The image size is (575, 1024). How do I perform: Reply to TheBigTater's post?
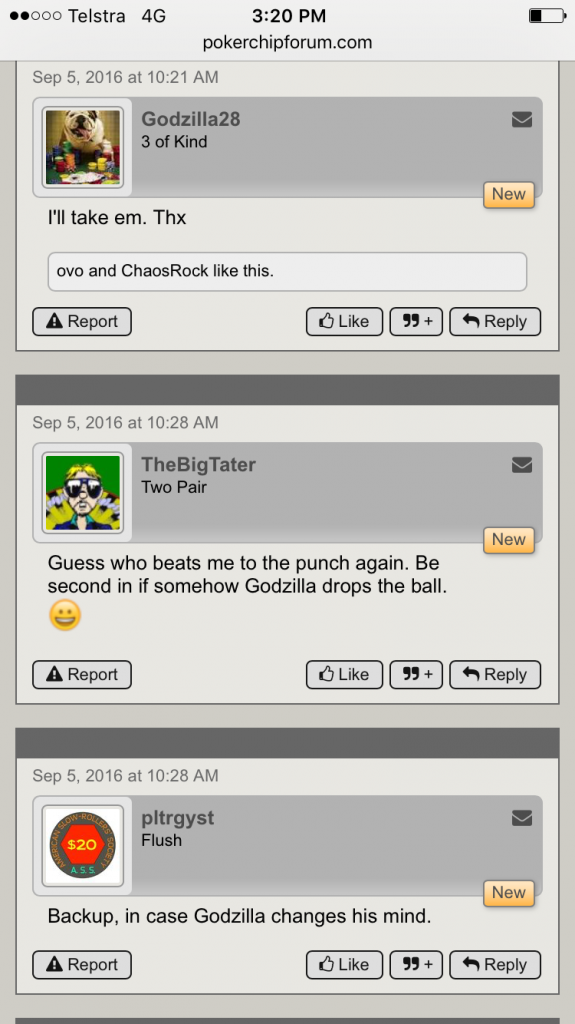pos(495,675)
